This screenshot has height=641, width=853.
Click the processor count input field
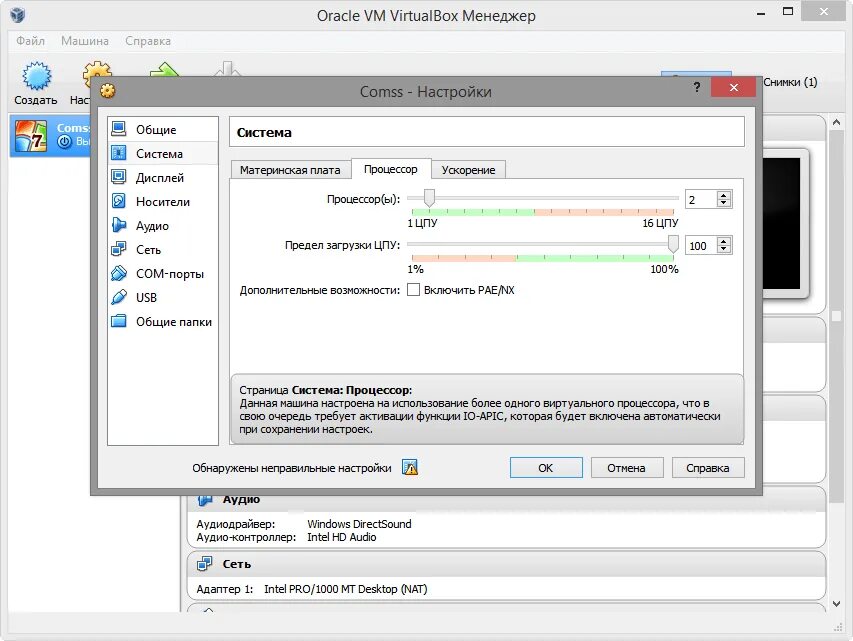point(701,200)
